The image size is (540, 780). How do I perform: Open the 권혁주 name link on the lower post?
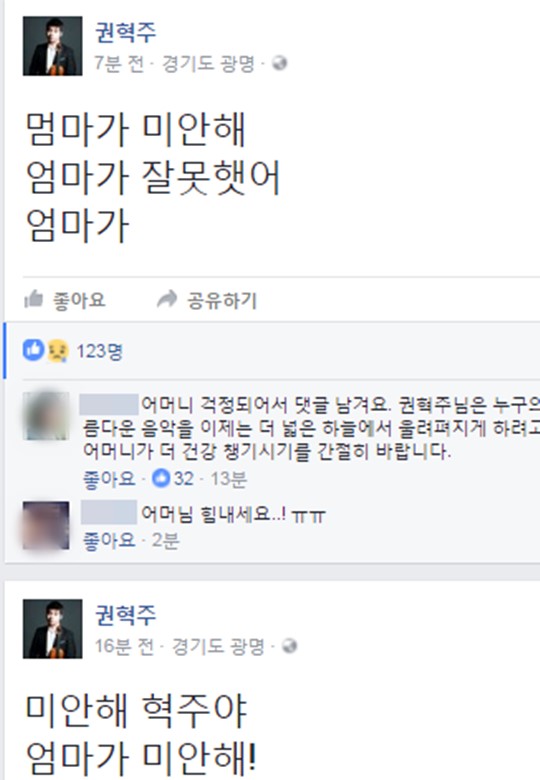125,615
